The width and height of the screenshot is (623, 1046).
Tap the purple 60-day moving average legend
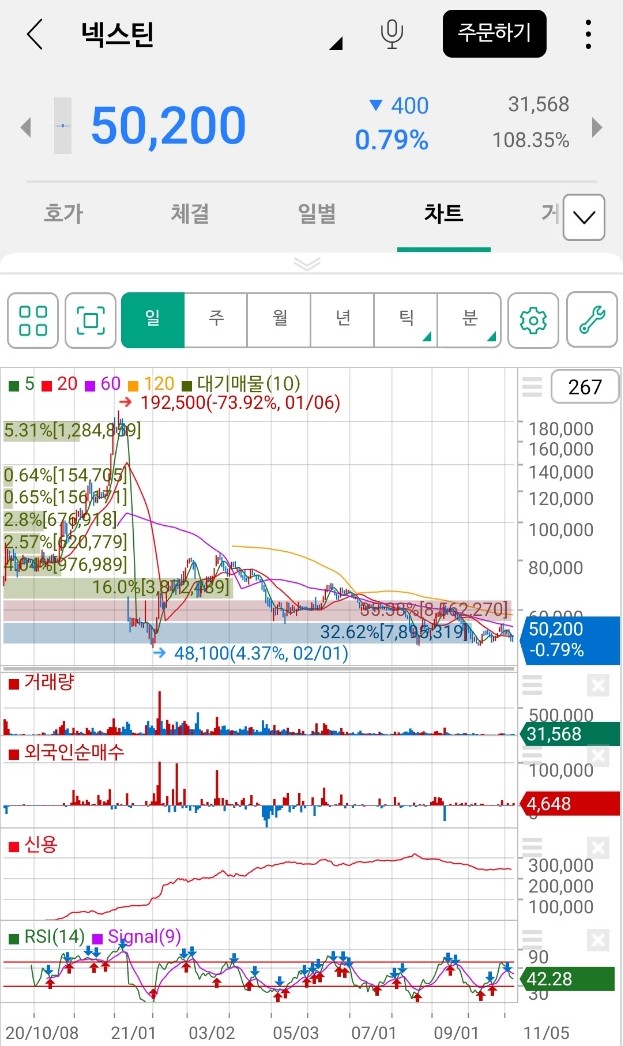pyautogui.click(x=103, y=384)
